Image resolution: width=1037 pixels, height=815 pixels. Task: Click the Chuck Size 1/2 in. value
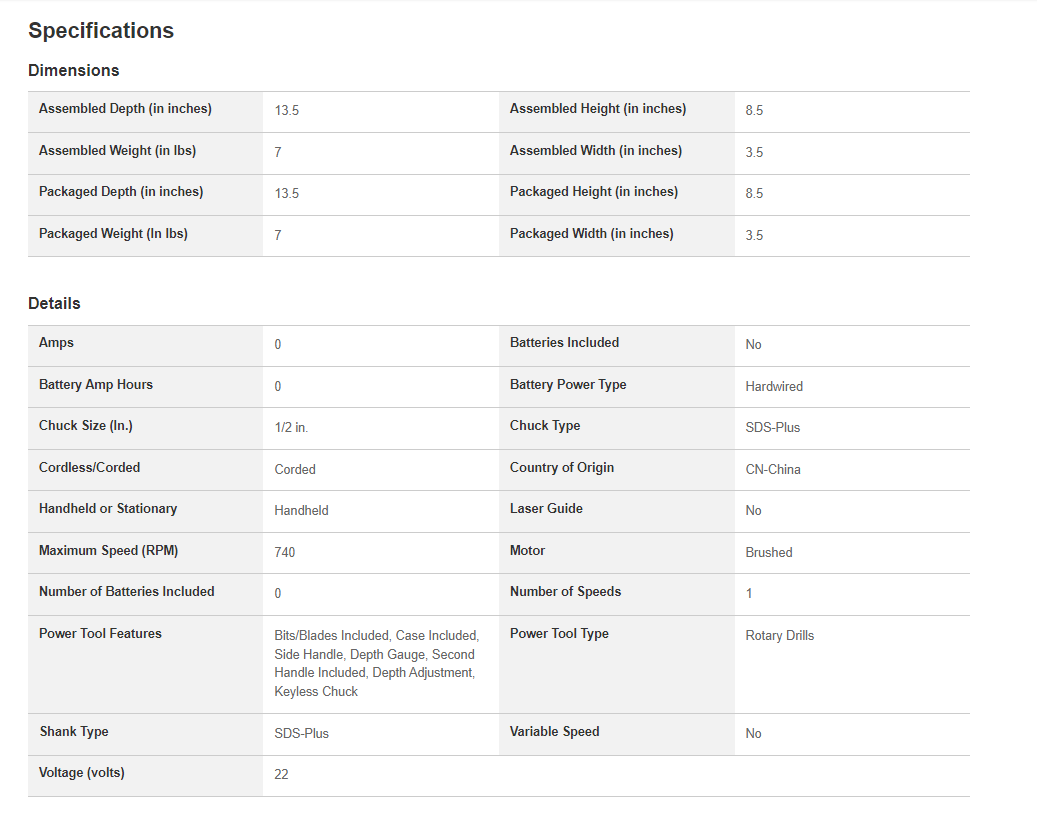tap(291, 428)
